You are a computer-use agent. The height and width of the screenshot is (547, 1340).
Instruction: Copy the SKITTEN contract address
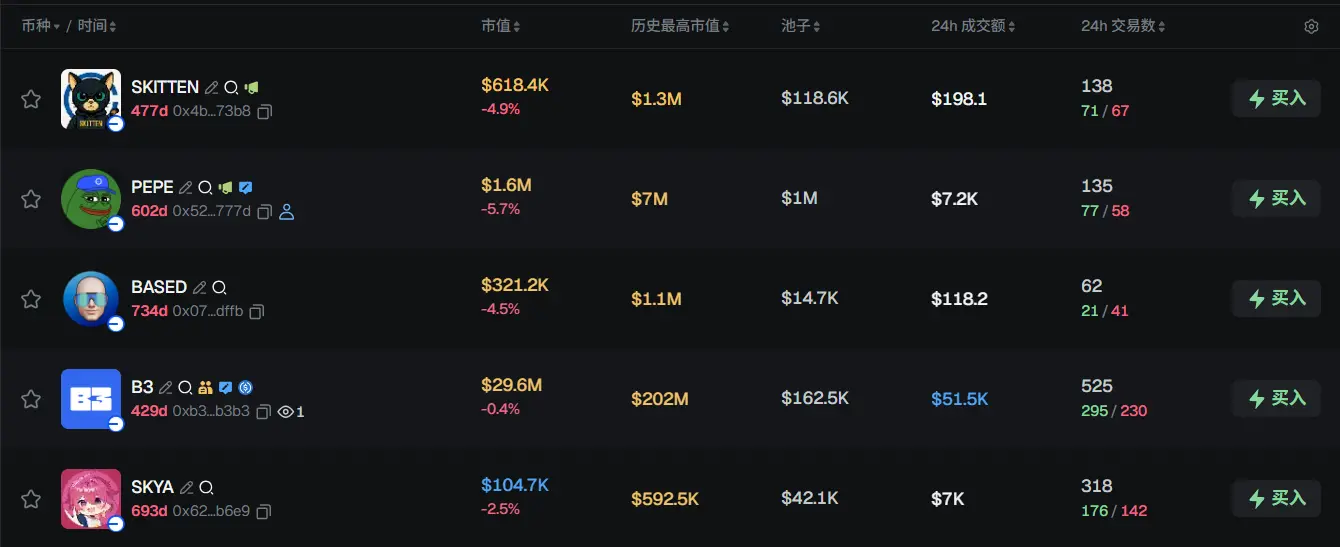click(x=264, y=112)
